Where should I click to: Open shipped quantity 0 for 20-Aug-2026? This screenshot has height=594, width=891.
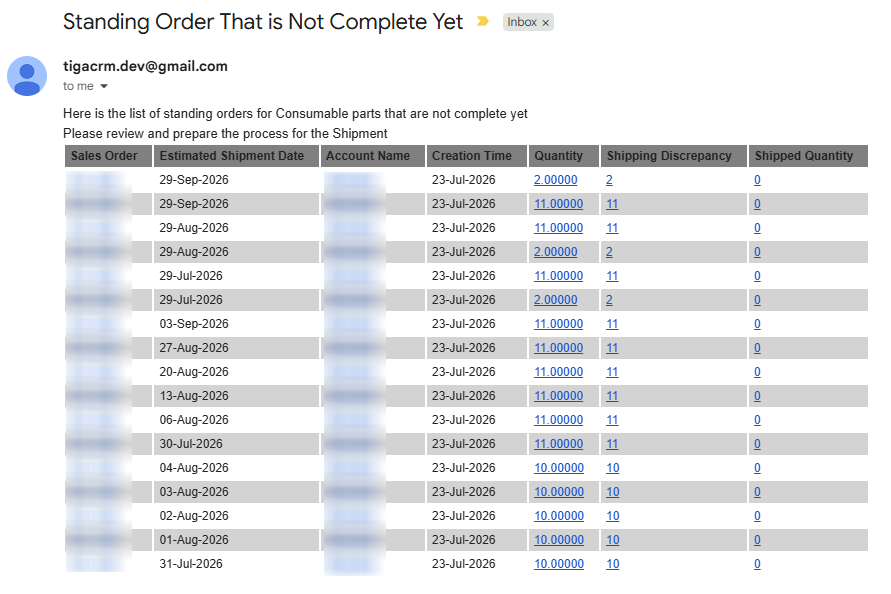click(x=757, y=372)
